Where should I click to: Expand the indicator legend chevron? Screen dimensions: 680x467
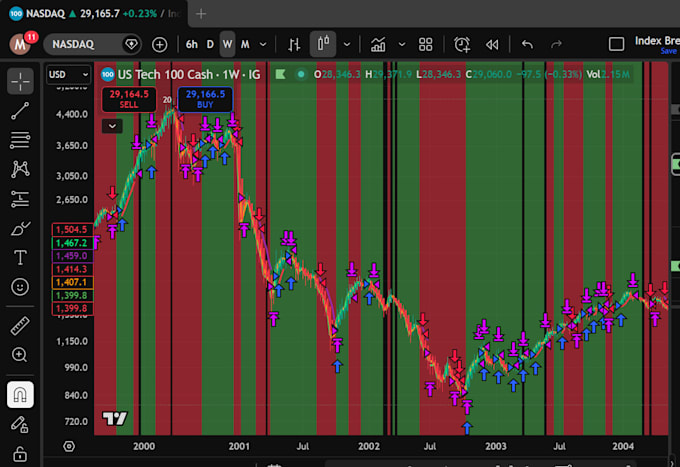(112, 126)
